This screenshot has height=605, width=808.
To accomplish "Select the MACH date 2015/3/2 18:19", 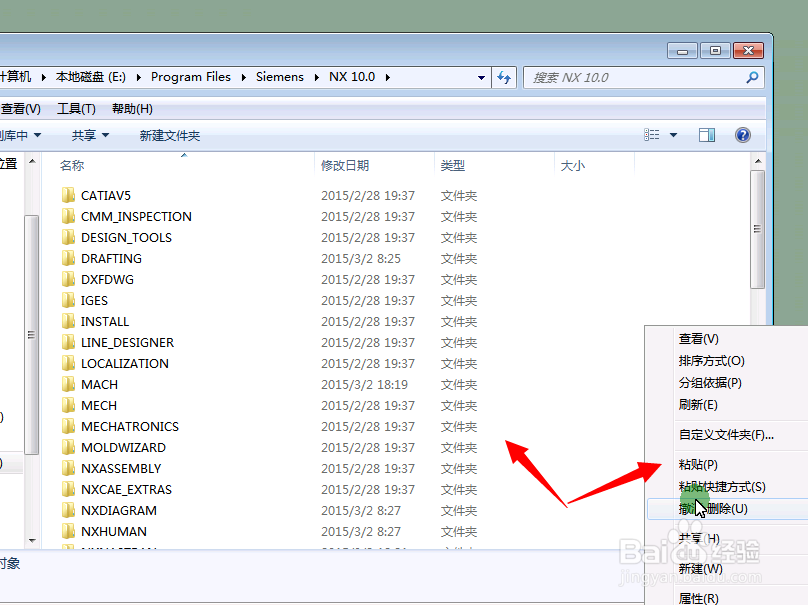I will (364, 384).
